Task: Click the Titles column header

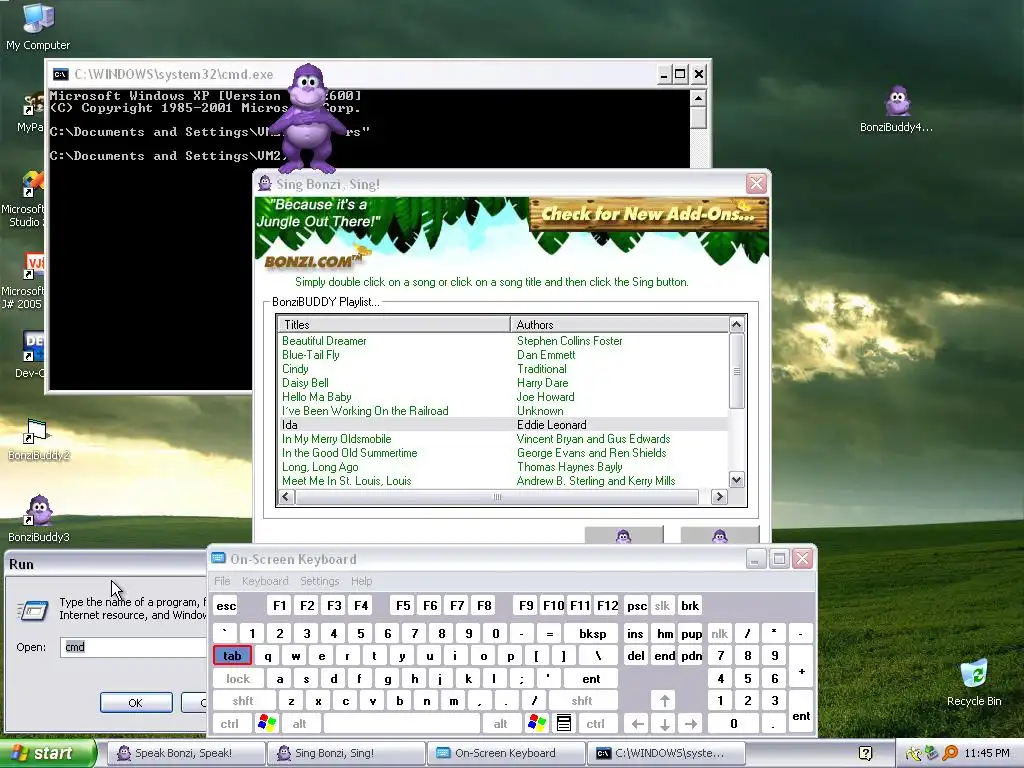Action: (394, 325)
